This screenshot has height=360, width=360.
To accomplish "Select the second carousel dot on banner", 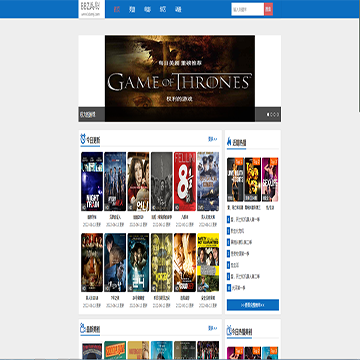I will (271, 114).
